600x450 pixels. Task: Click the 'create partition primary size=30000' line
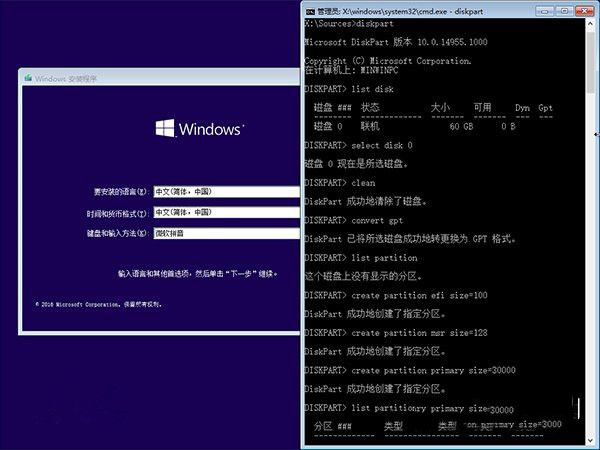(x=410, y=370)
